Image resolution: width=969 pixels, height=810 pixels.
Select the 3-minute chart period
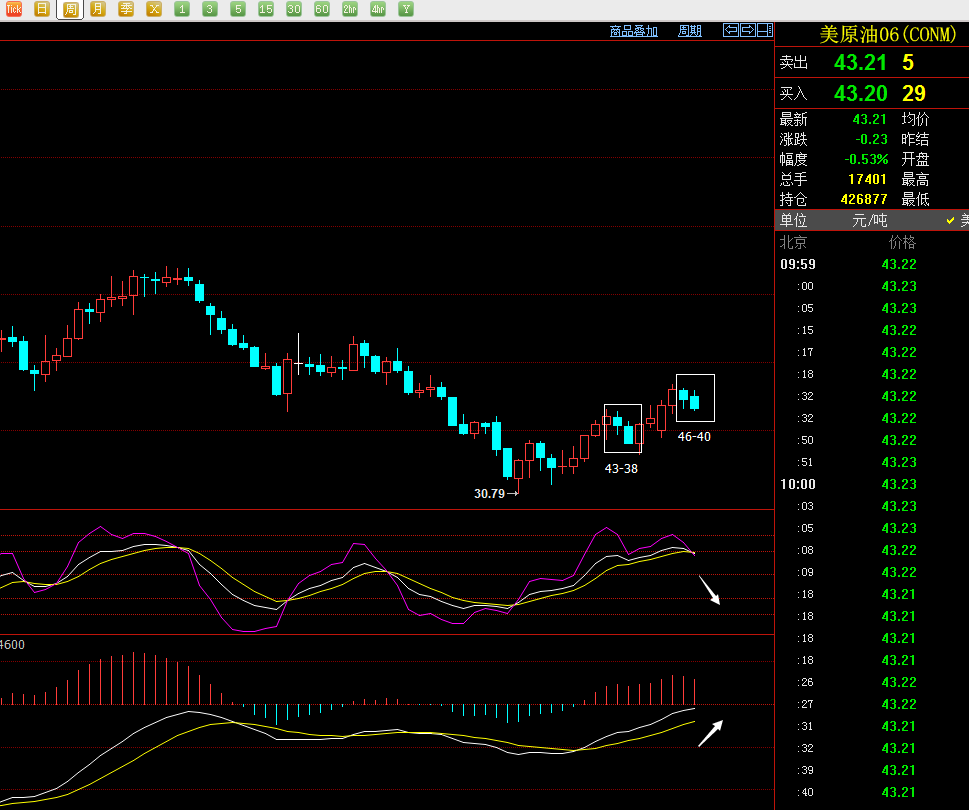(210, 9)
